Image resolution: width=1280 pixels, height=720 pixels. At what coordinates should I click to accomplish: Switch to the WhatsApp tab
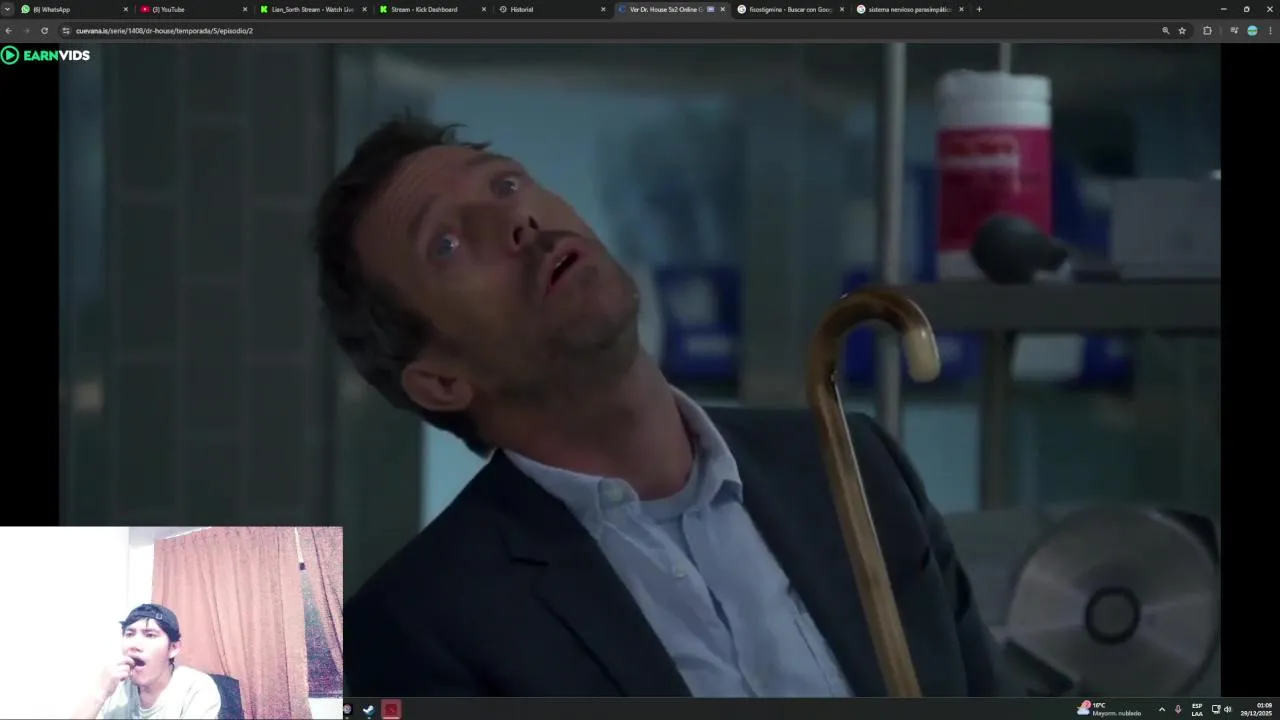coord(74,9)
